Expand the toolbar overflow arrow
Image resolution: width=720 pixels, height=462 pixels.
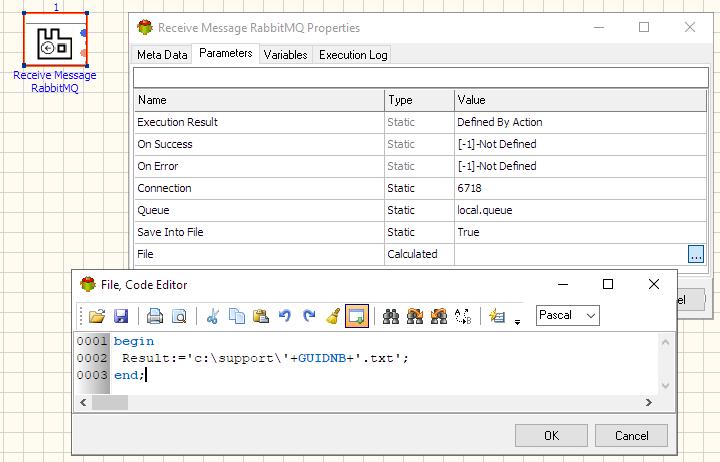[x=518, y=322]
